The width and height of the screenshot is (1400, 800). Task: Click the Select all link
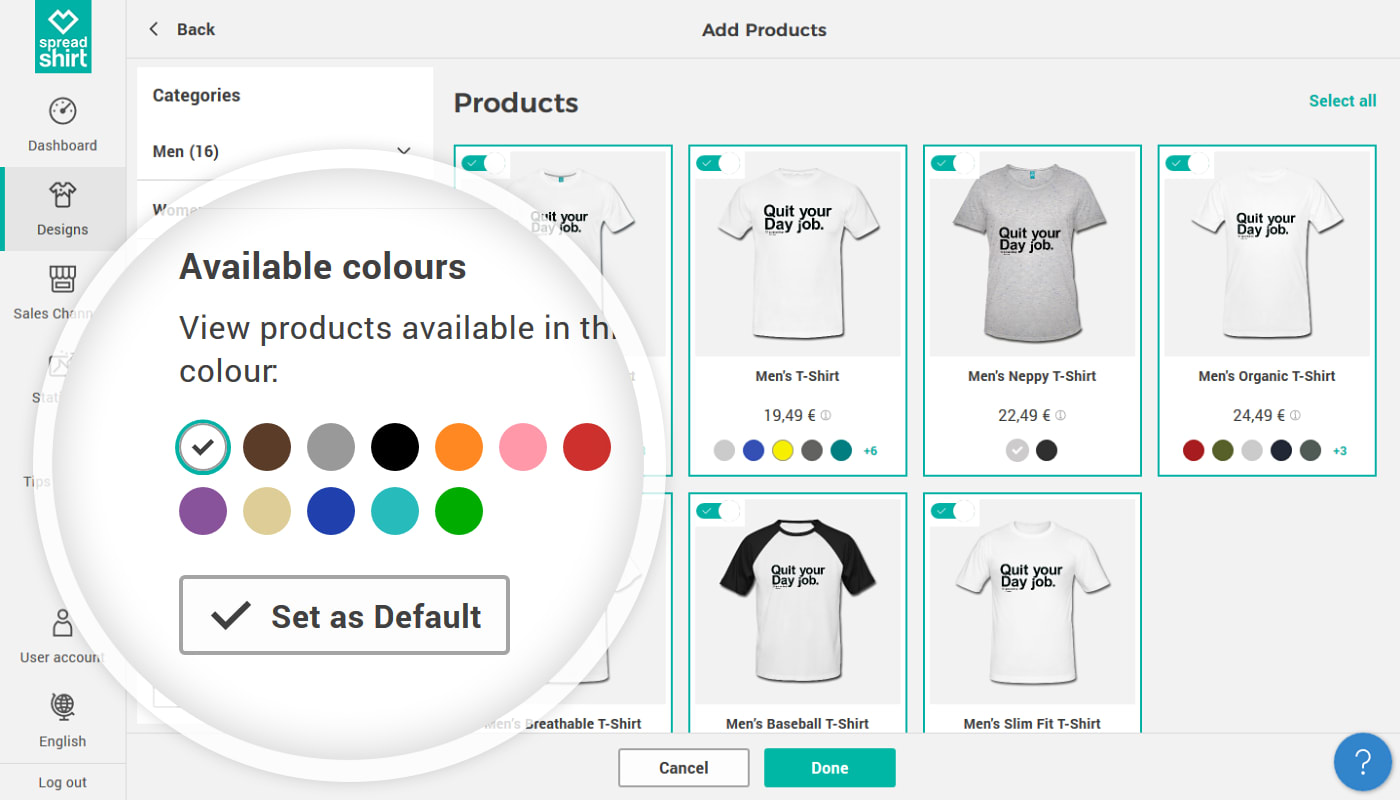tap(1342, 101)
